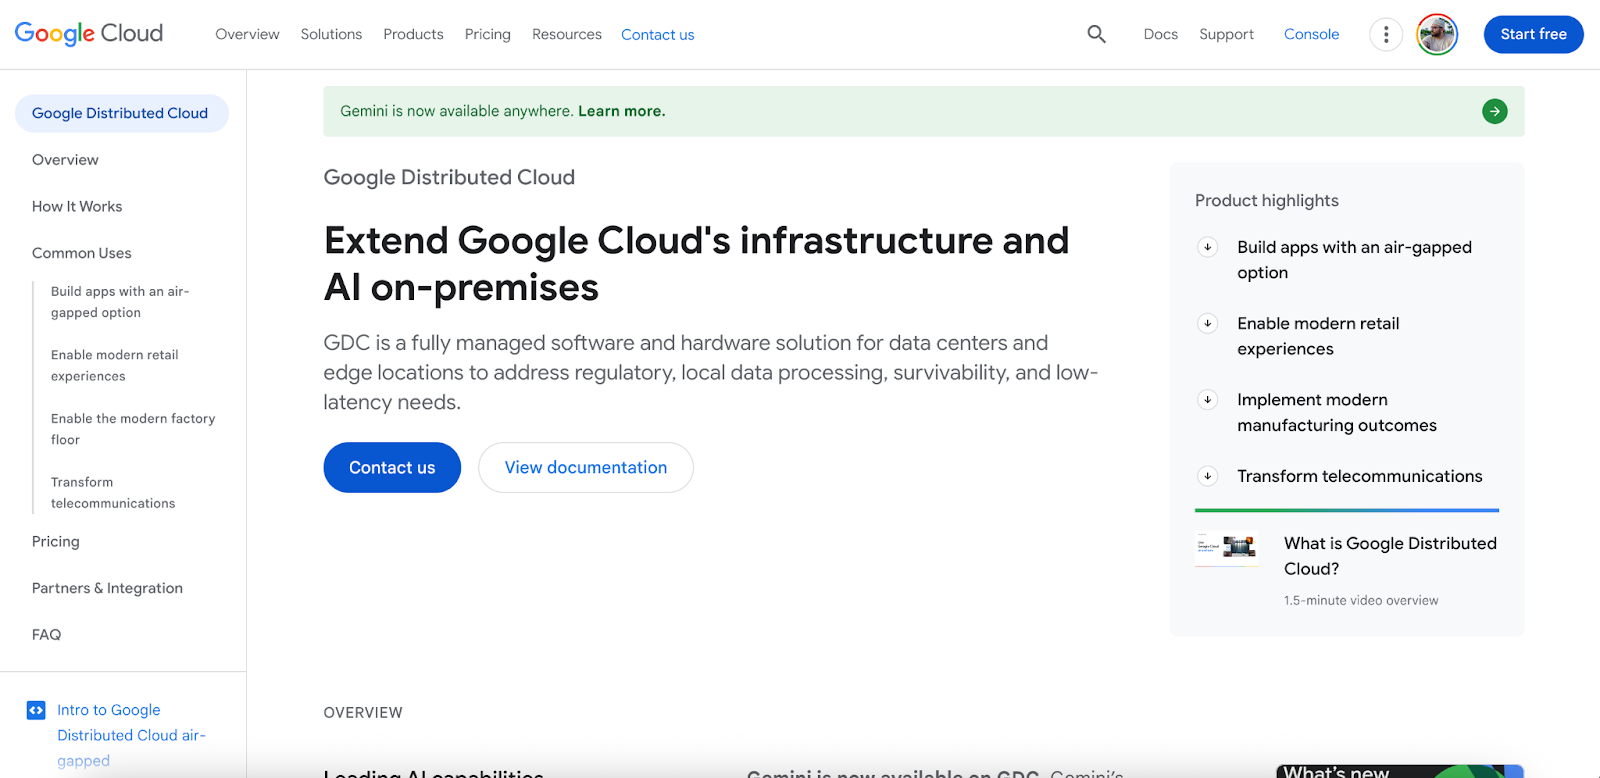The height and width of the screenshot is (778, 1600).
Task: Open Intro to Google Distributed Cloud link
Action: (131, 735)
